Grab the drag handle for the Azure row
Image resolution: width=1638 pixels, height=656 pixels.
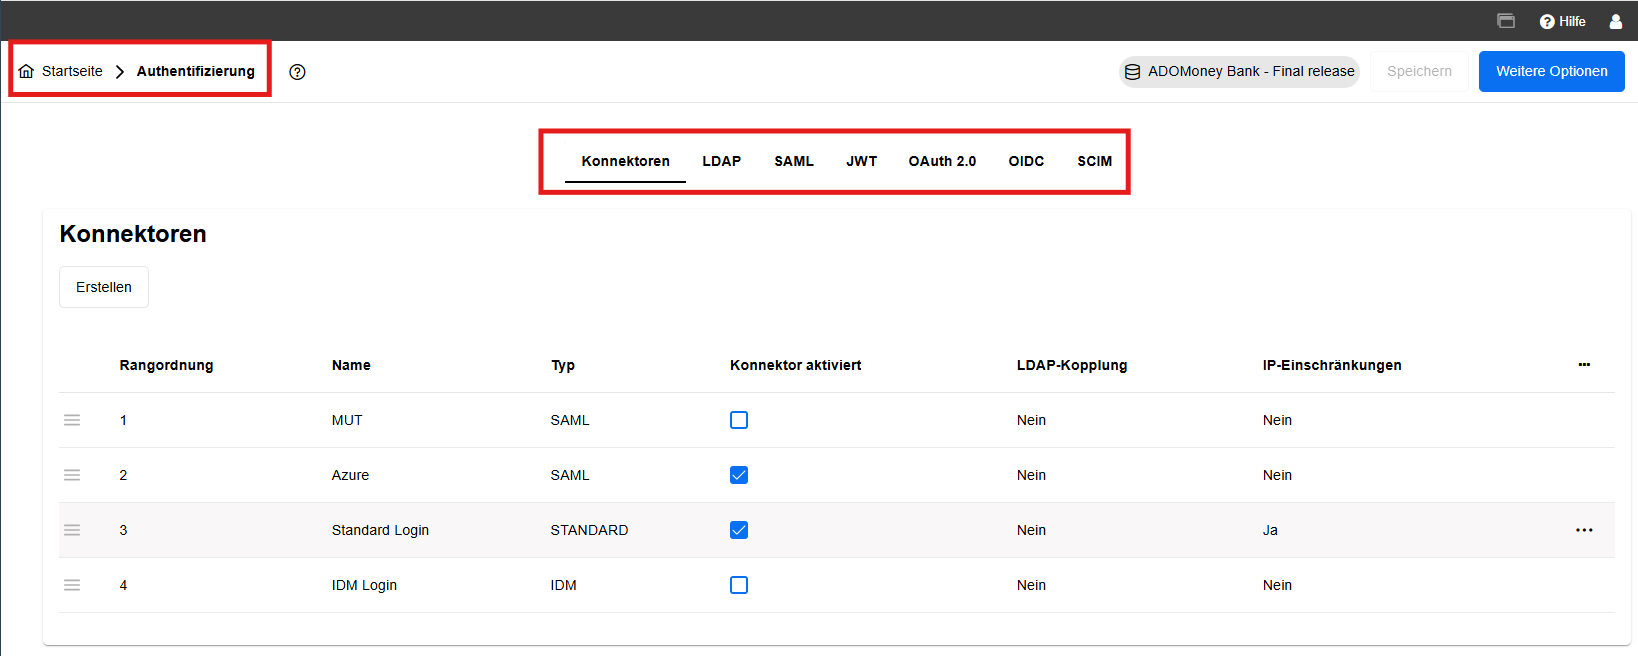[x=72, y=475]
